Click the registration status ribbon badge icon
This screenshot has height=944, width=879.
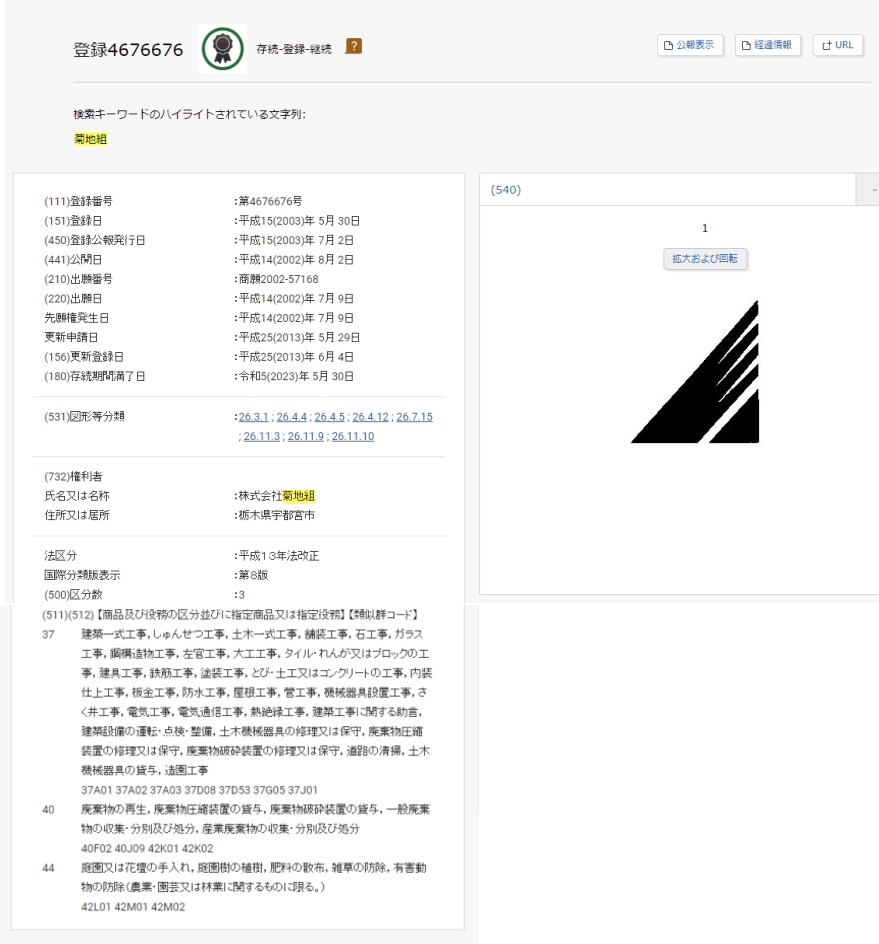[222, 49]
